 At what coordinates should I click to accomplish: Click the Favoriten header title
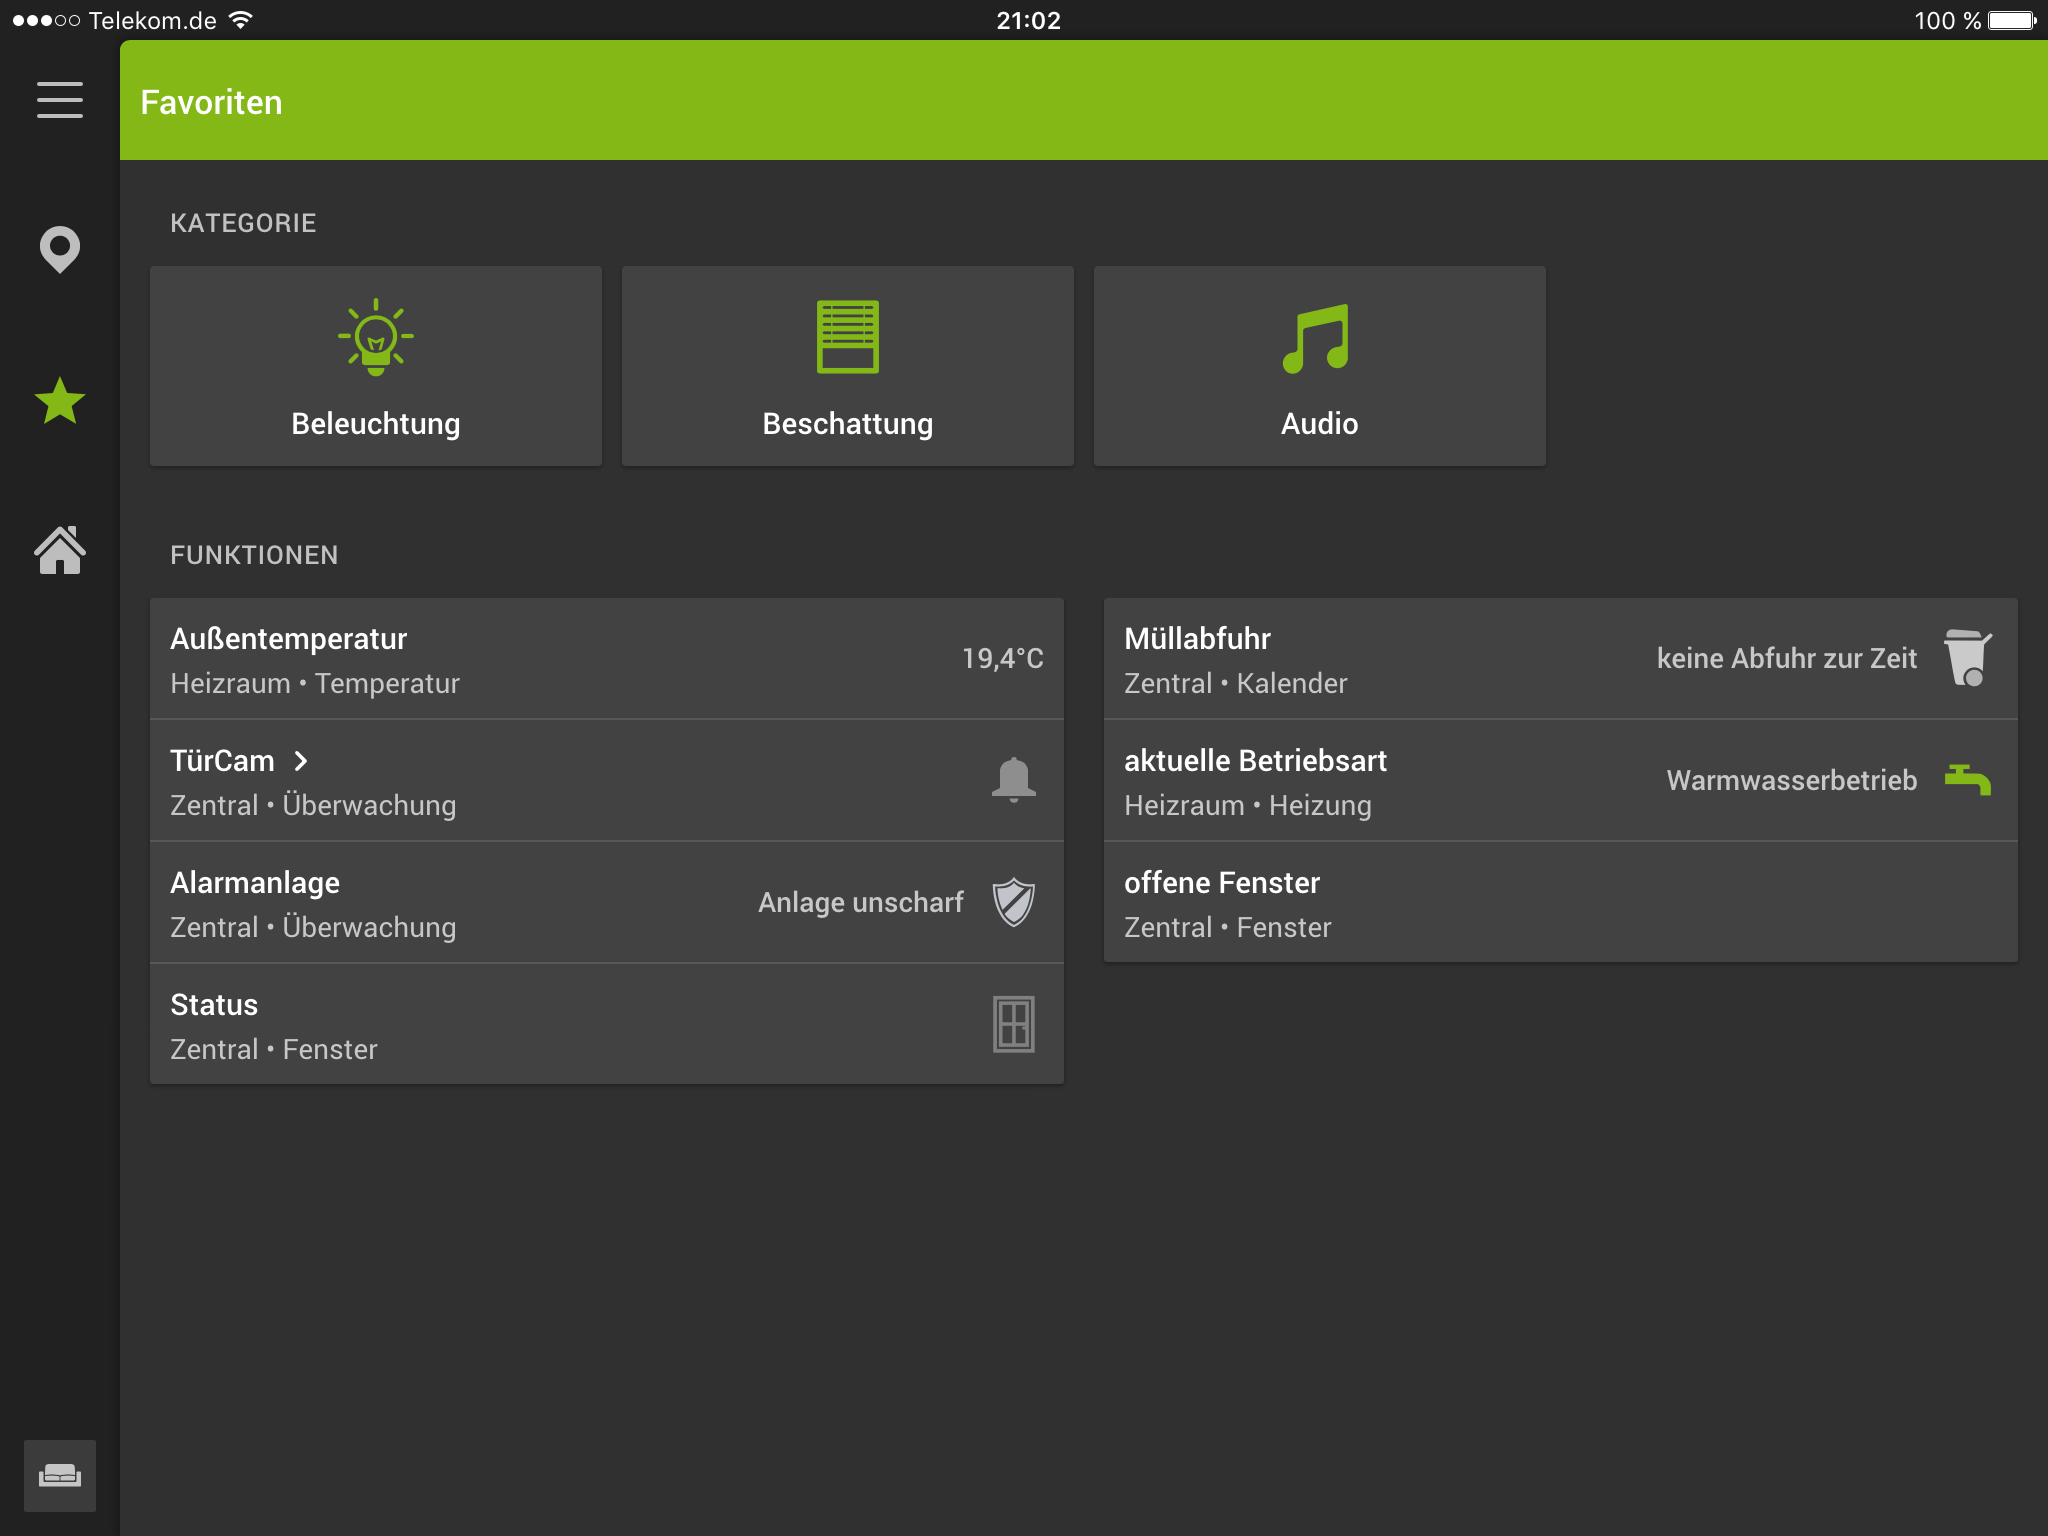click(212, 102)
